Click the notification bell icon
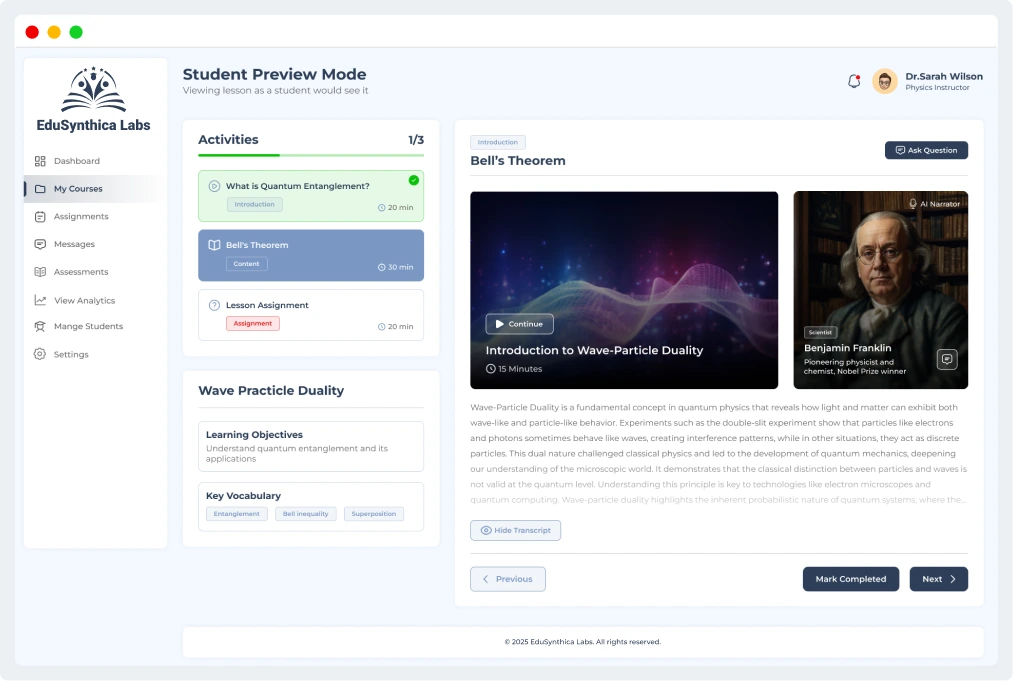This screenshot has width=1013, height=681. point(854,82)
